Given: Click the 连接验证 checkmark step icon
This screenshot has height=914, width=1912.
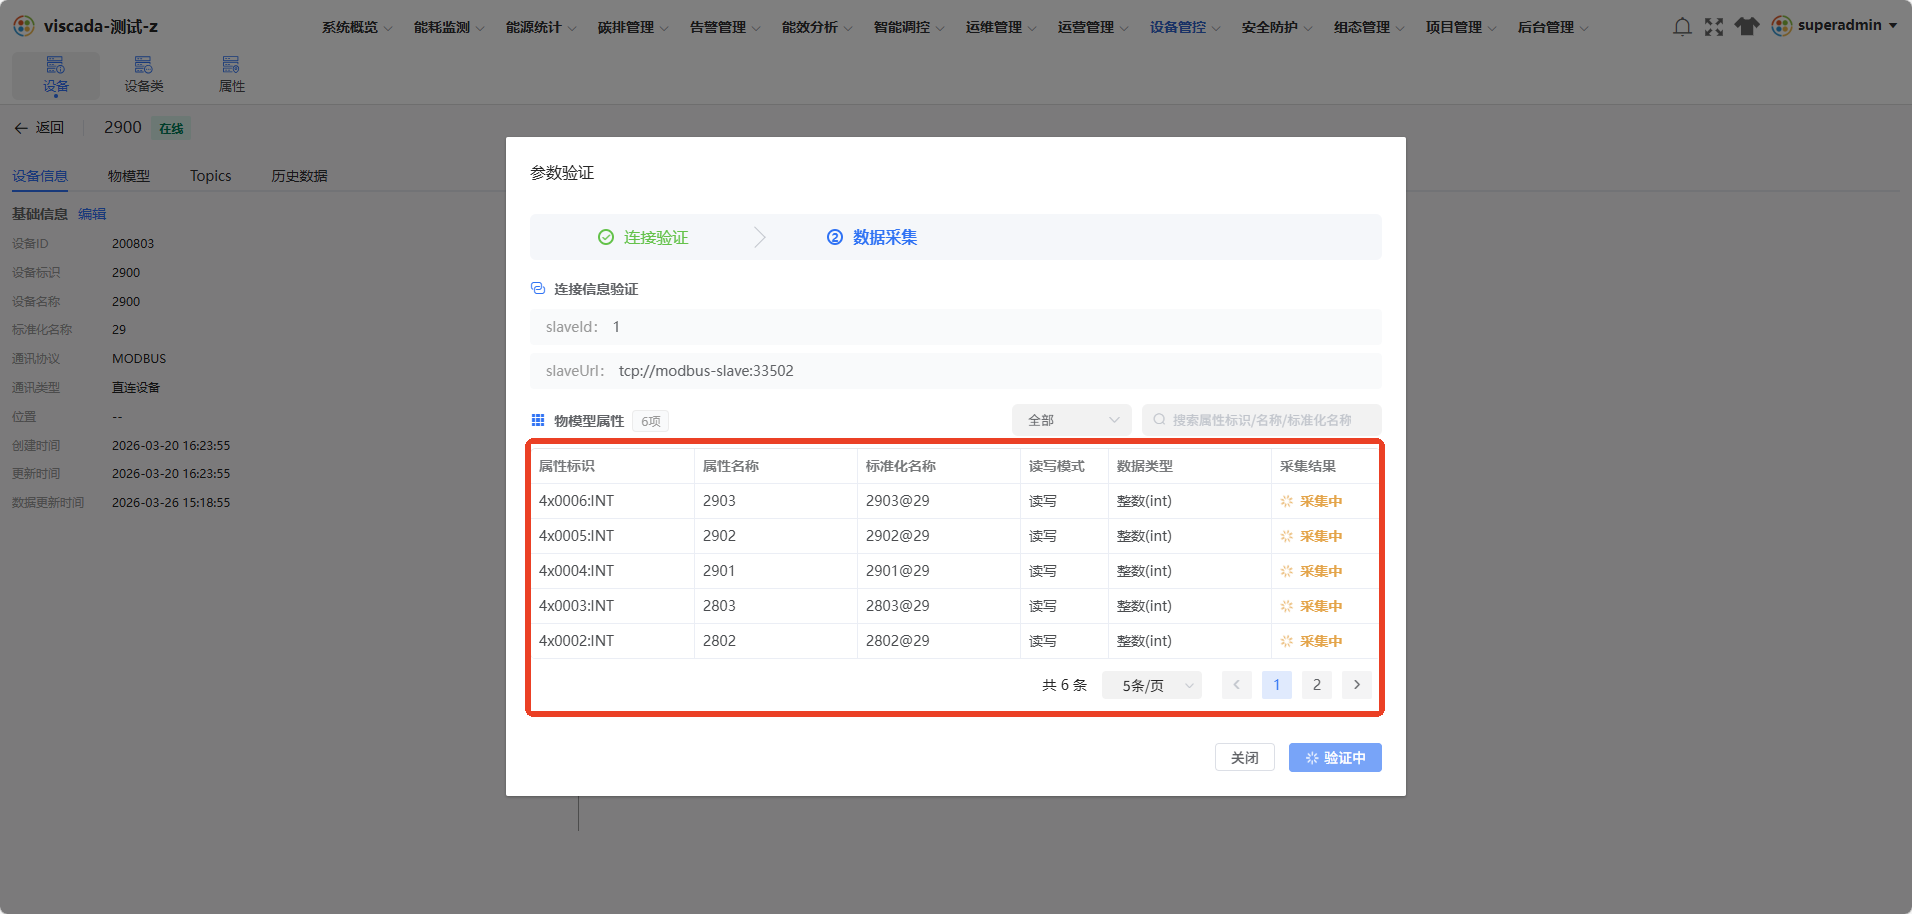Looking at the screenshot, I should coord(605,237).
